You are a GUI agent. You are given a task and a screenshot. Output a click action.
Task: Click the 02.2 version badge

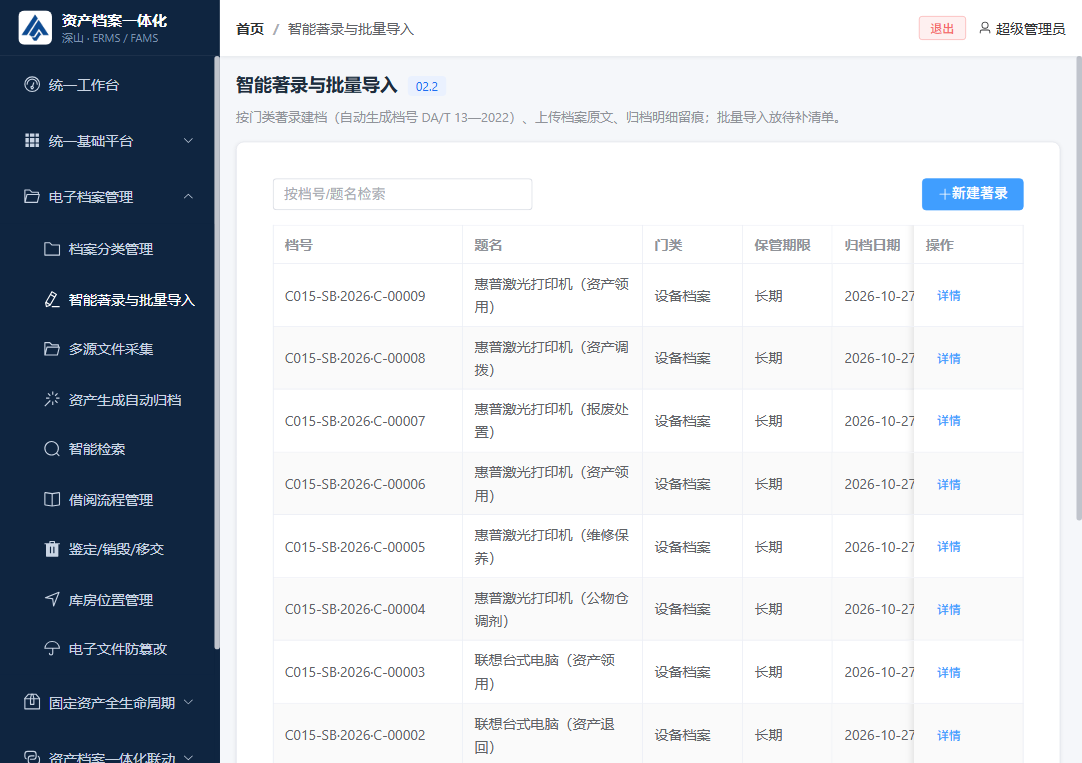coord(426,86)
